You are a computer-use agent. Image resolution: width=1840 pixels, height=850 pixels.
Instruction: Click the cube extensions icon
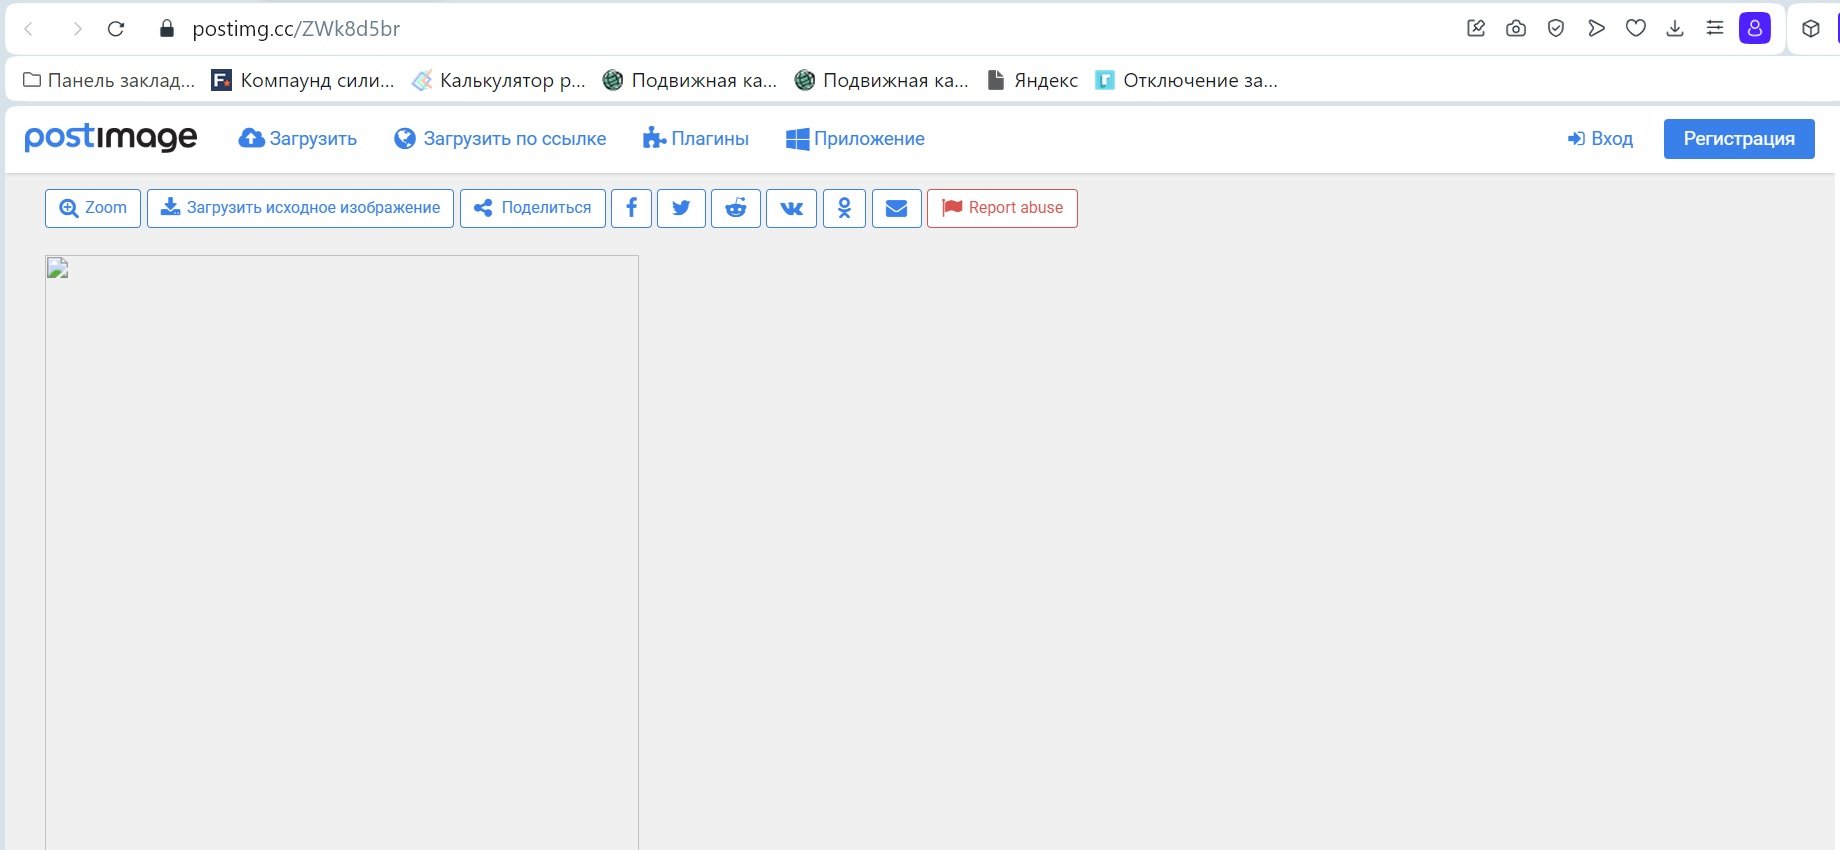(1811, 29)
